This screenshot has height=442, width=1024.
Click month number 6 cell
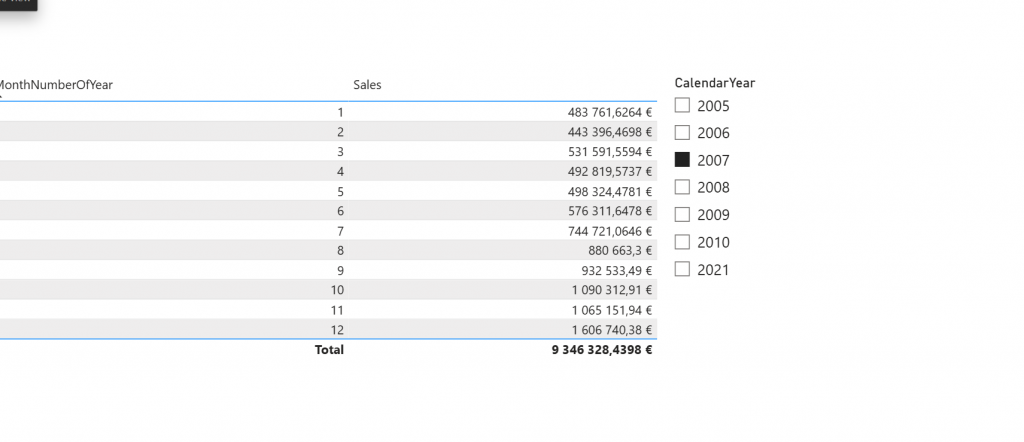click(340, 211)
